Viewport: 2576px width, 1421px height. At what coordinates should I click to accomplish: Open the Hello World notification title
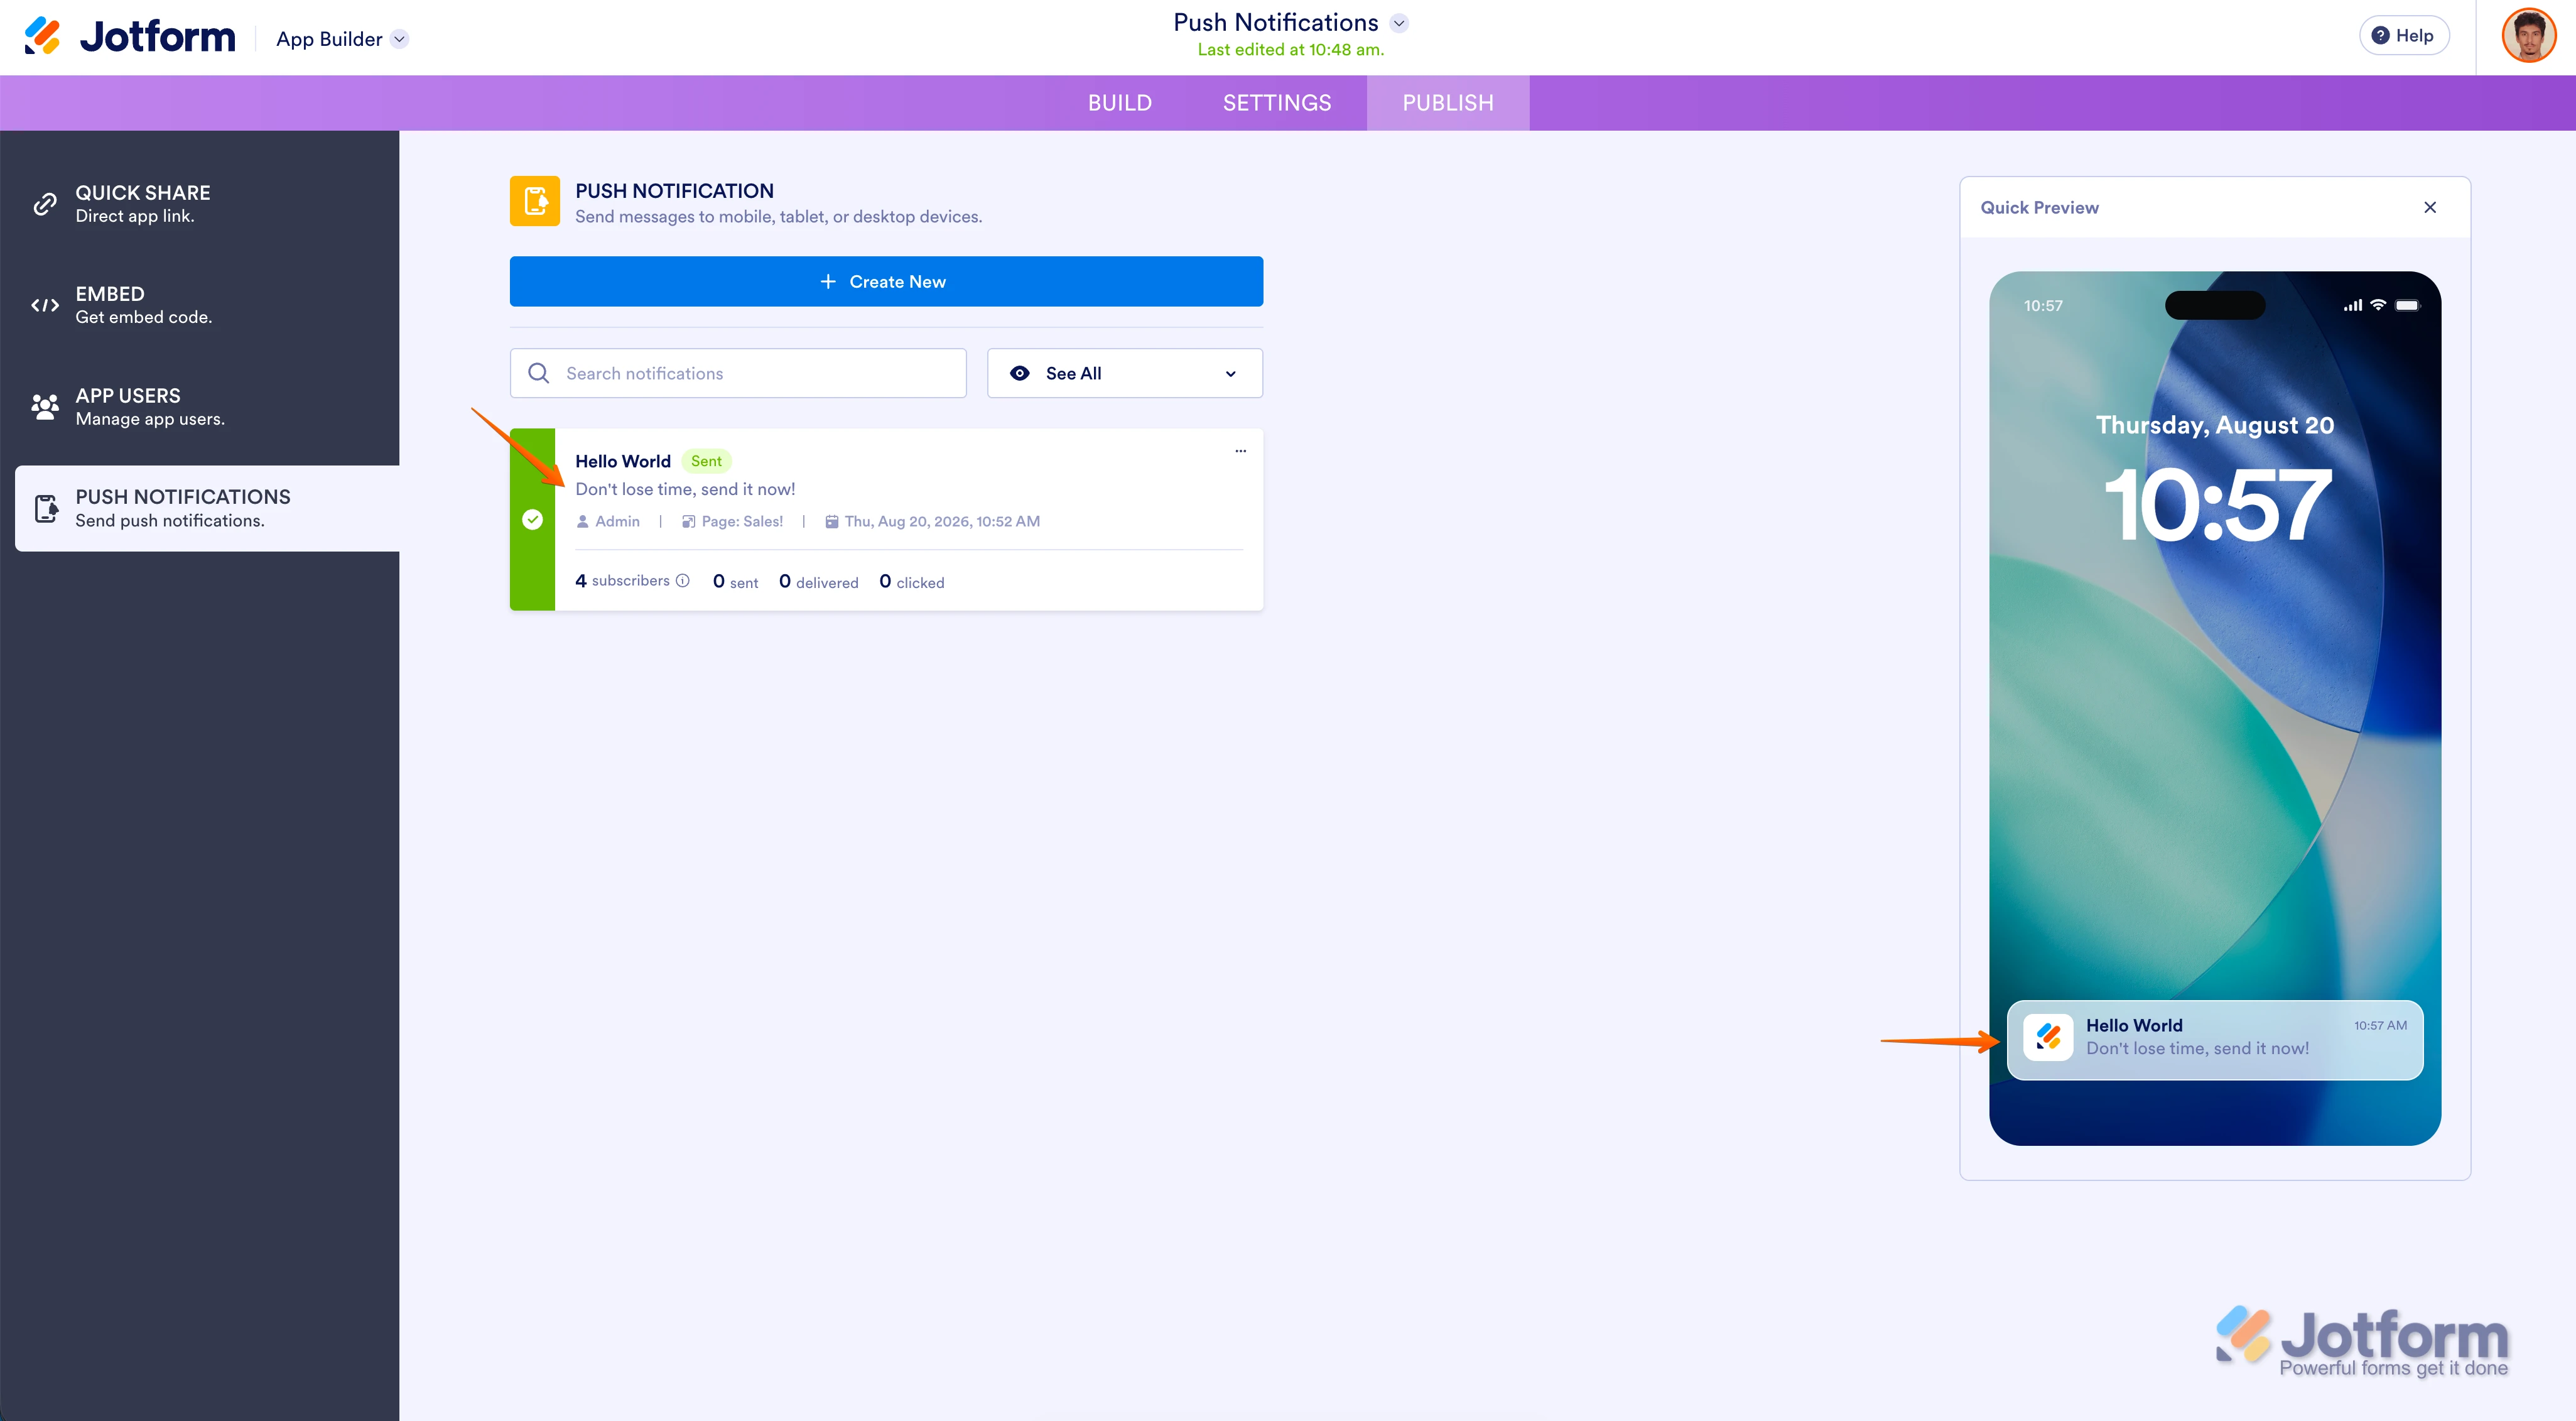(623, 461)
